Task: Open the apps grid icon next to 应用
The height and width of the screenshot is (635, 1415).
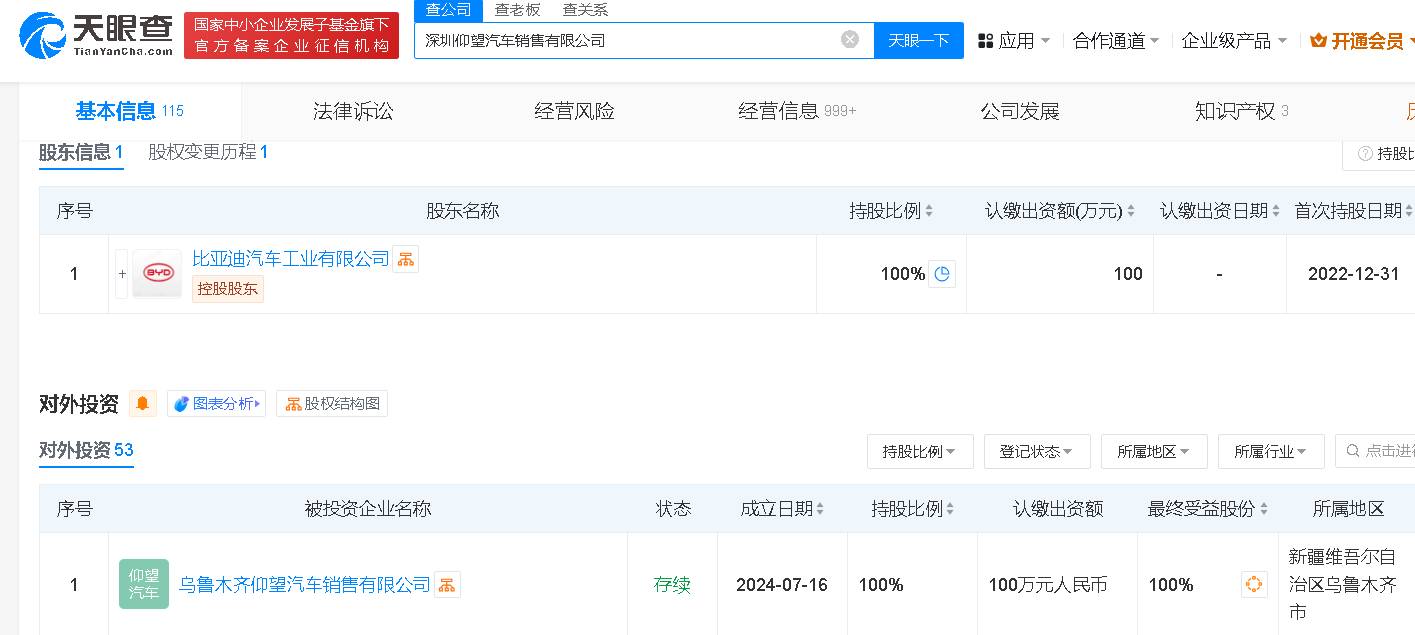Action: pos(985,41)
